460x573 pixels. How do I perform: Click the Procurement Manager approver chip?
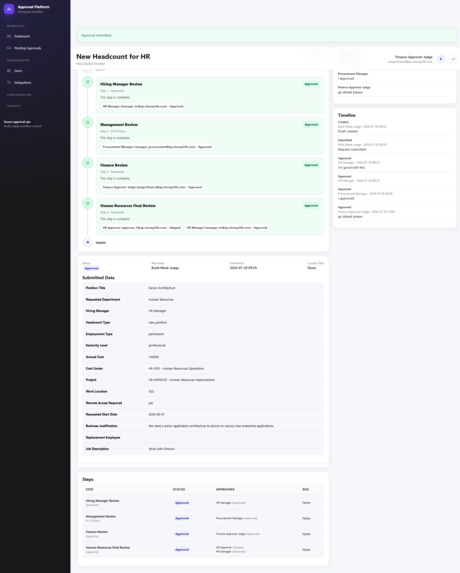pos(157,147)
